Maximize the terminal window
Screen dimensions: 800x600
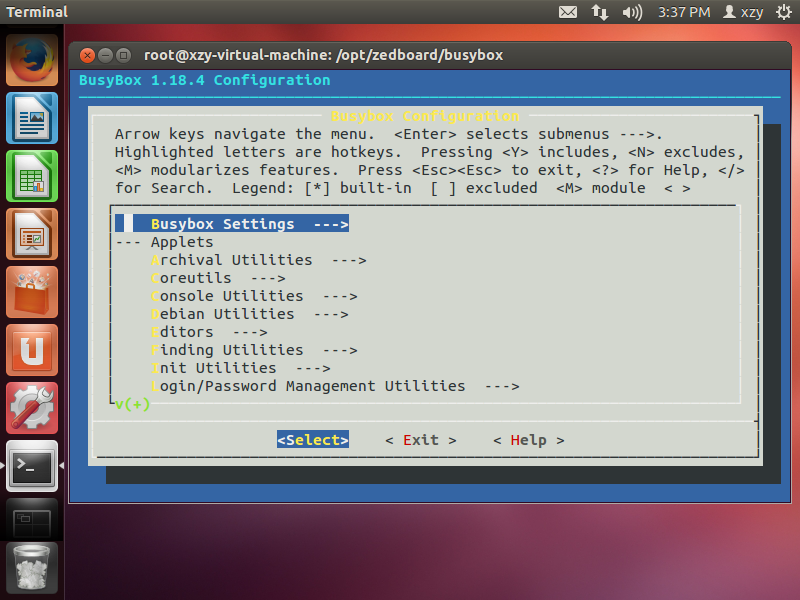[123, 55]
